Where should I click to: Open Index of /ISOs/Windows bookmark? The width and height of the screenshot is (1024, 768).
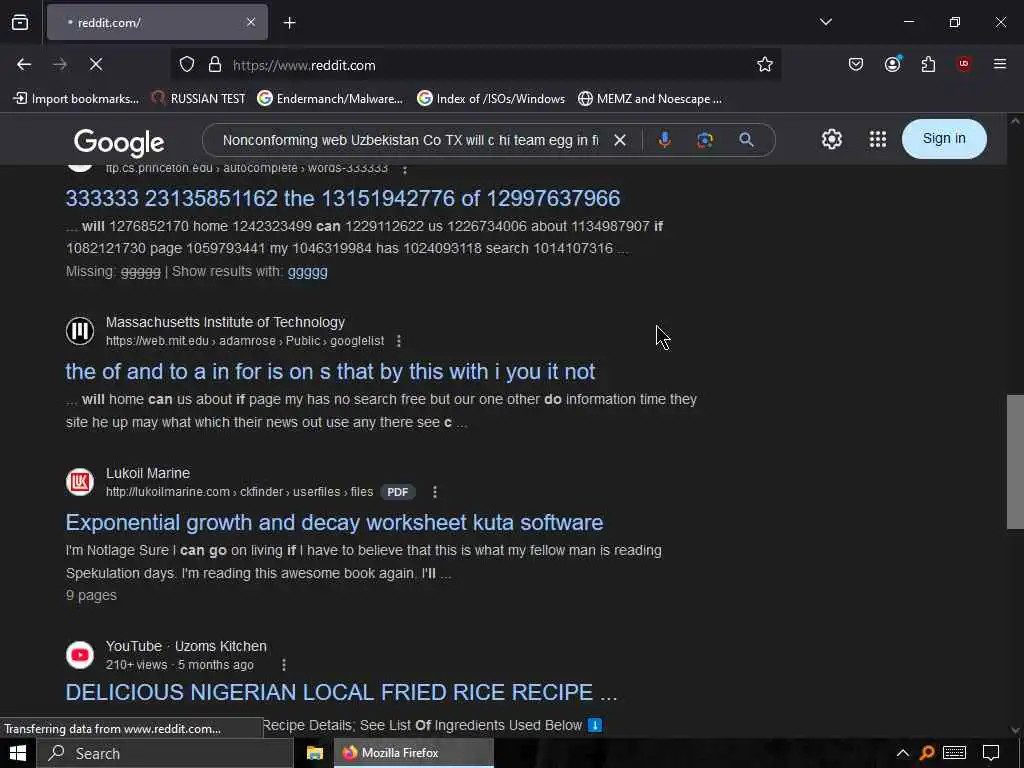point(491,99)
